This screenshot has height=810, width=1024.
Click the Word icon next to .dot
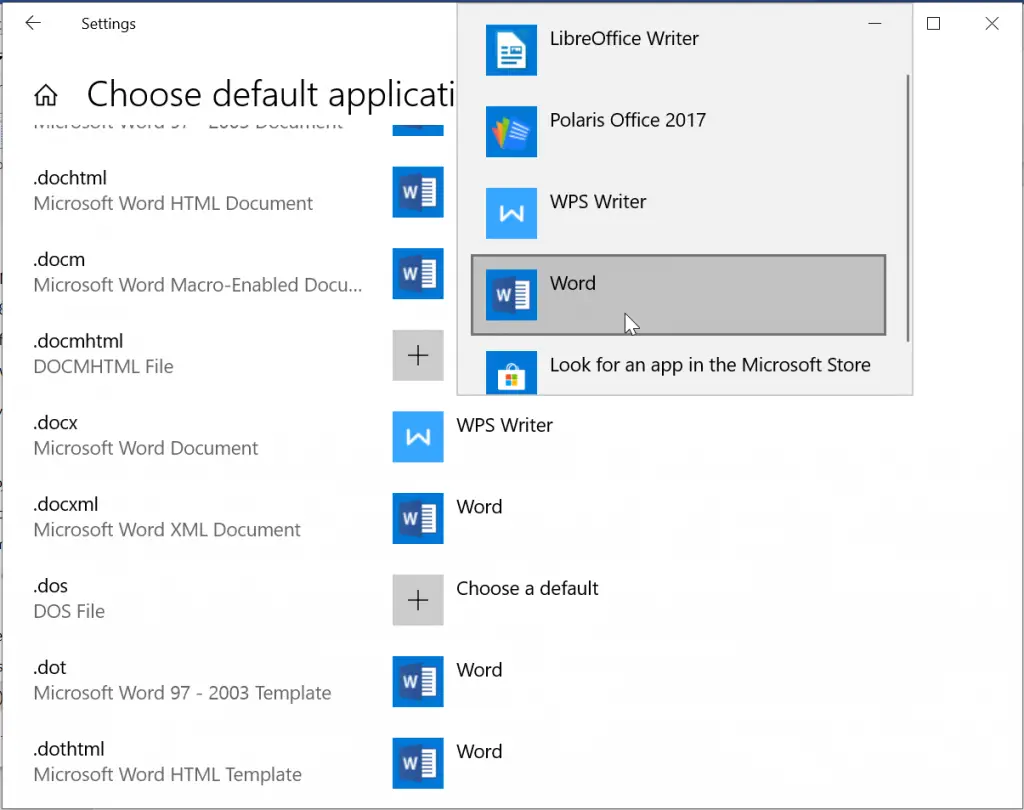(x=418, y=682)
